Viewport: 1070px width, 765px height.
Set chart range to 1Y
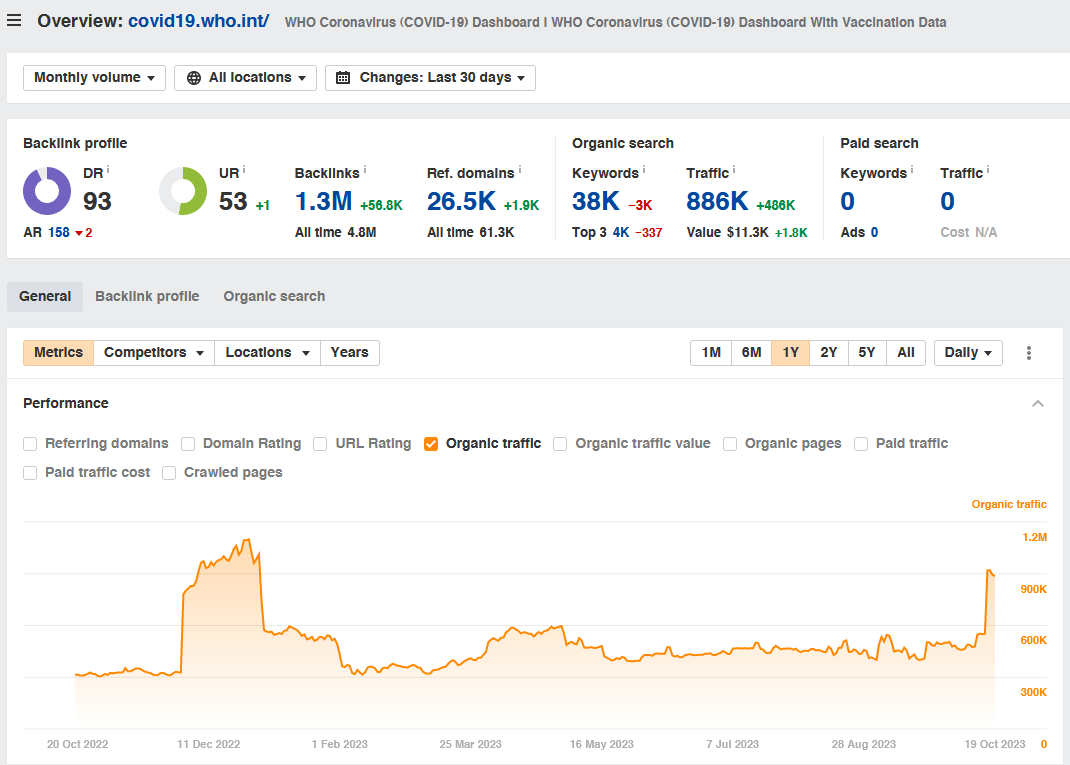tap(790, 353)
